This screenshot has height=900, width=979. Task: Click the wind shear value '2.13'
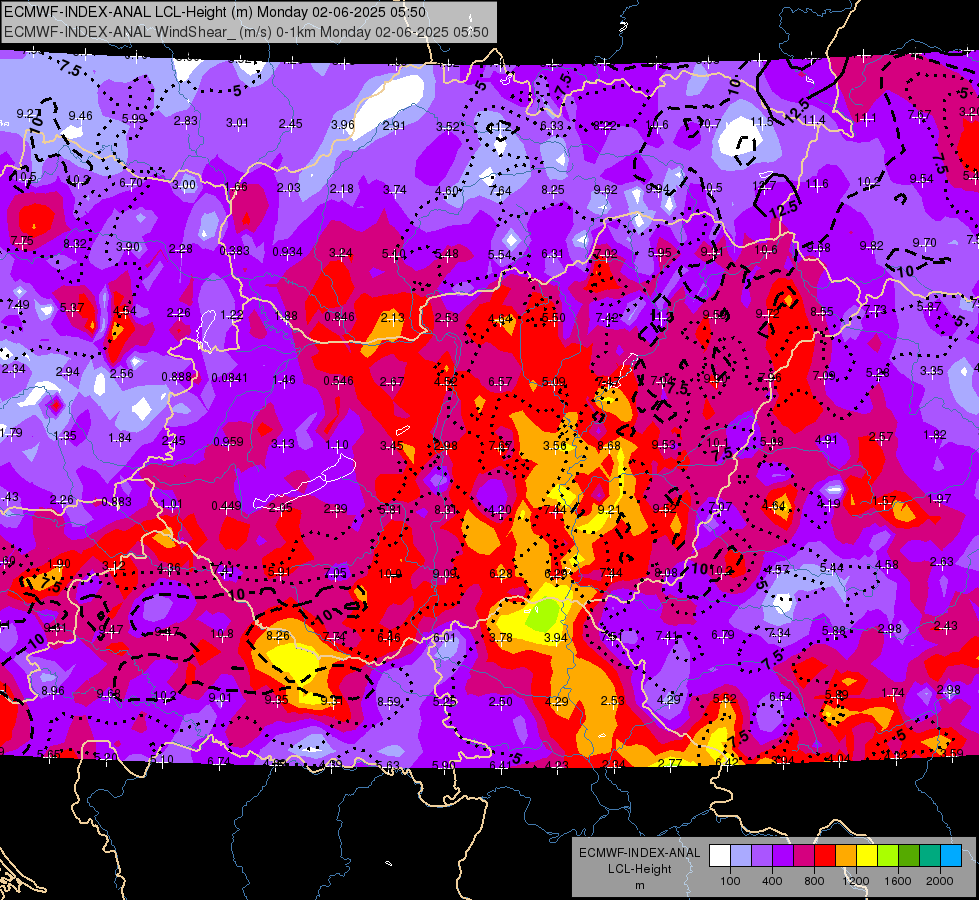click(393, 317)
